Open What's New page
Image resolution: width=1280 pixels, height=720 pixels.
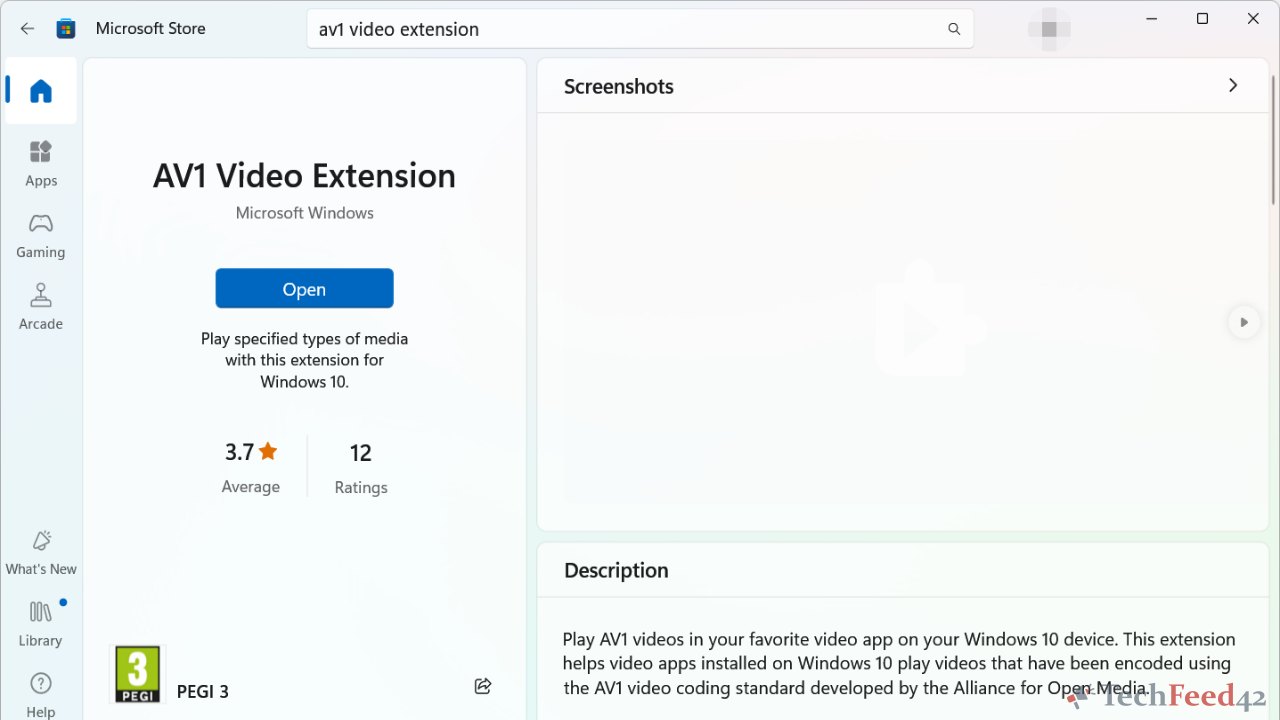(x=41, y=552)
